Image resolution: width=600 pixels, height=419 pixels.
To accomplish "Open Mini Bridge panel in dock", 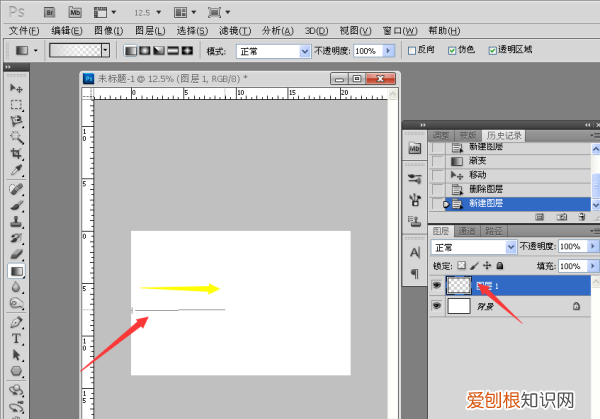I will pos(415,148).
